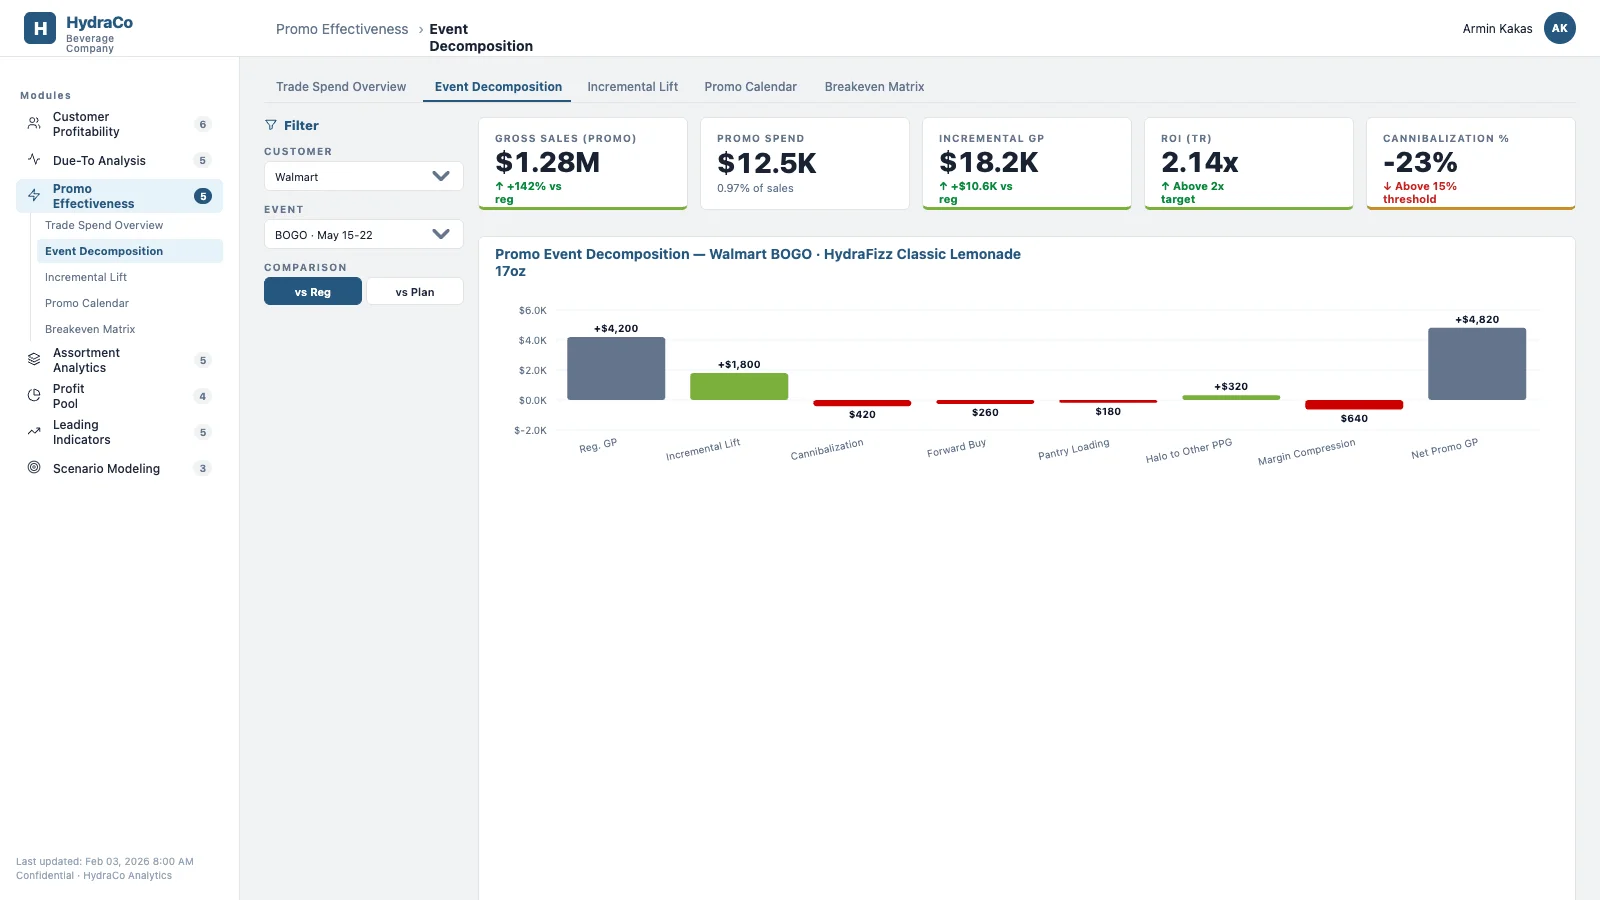Click the Incremental GP $18.2K value
1600x900 pixels.
(x=989, y=162)
